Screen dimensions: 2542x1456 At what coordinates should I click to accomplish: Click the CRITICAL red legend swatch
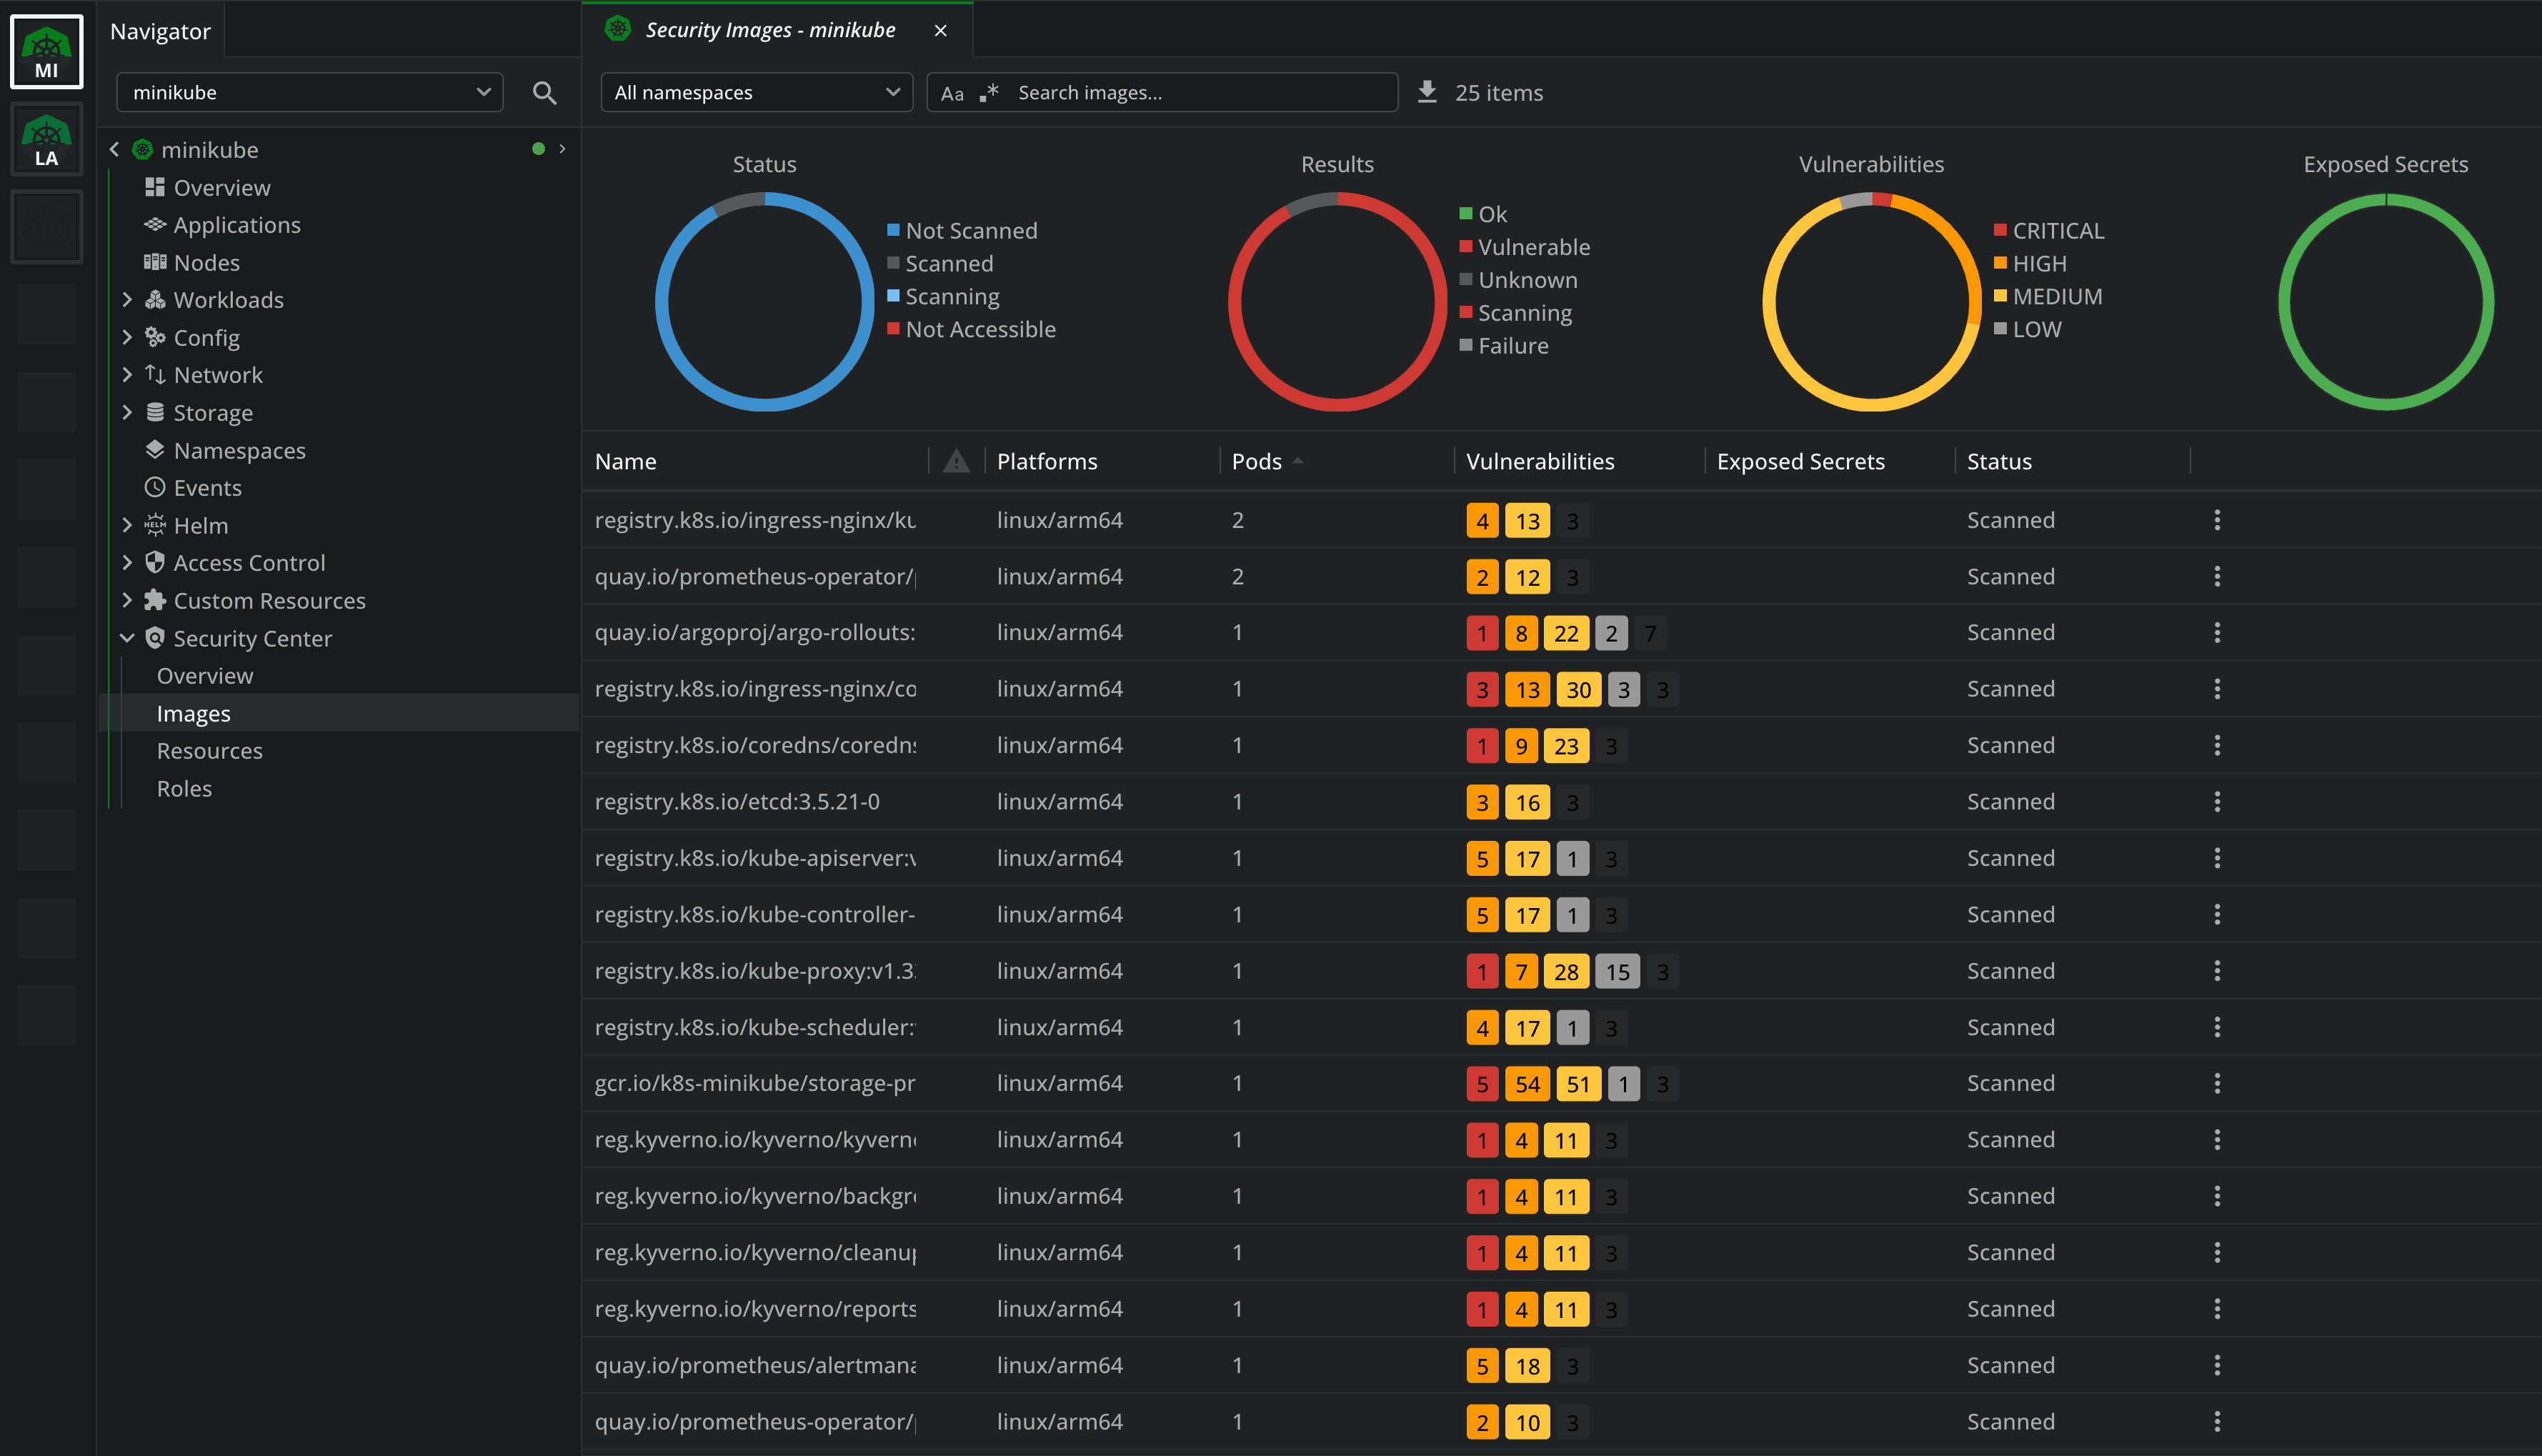click(2000, 231)
